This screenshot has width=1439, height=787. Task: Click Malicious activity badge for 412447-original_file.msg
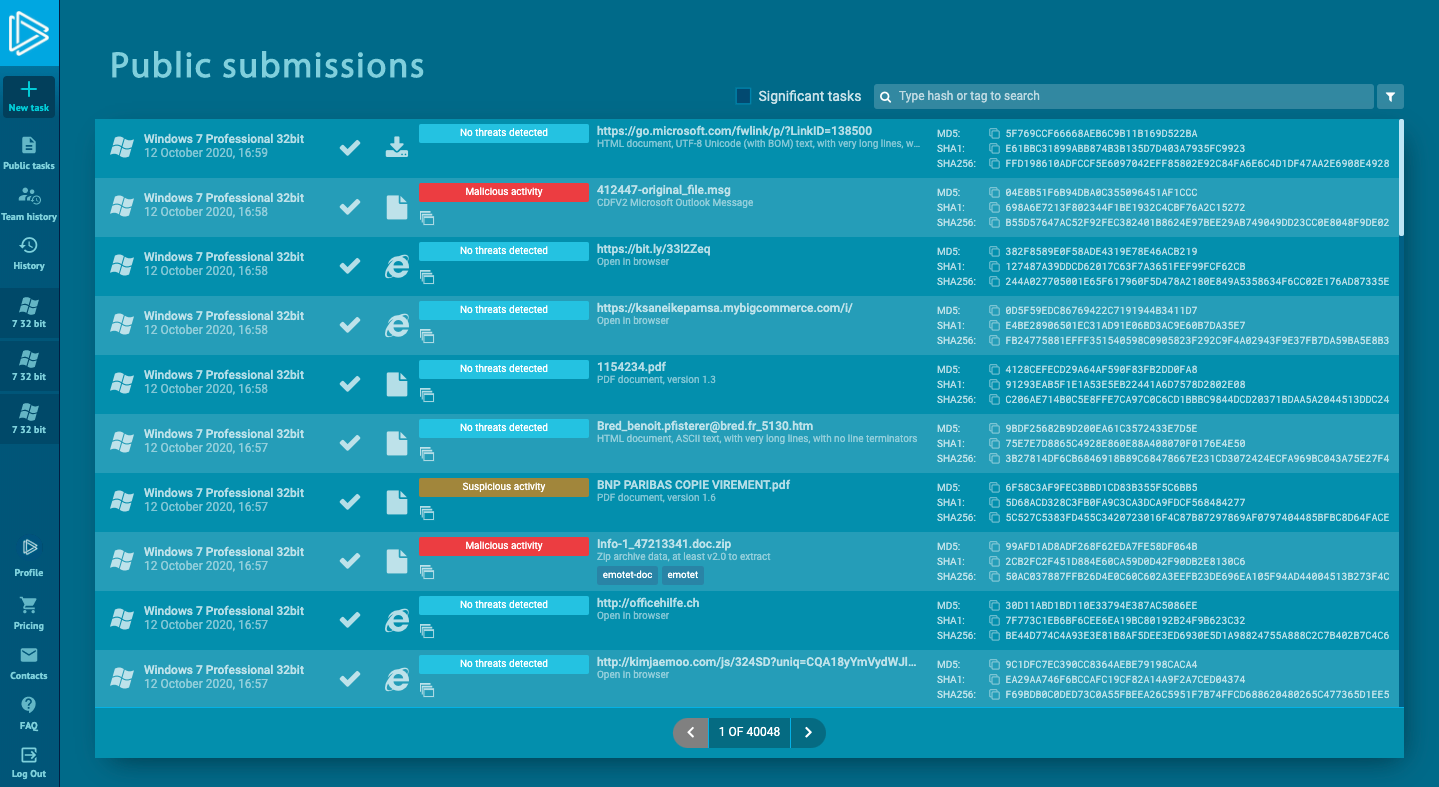(503, 192)
